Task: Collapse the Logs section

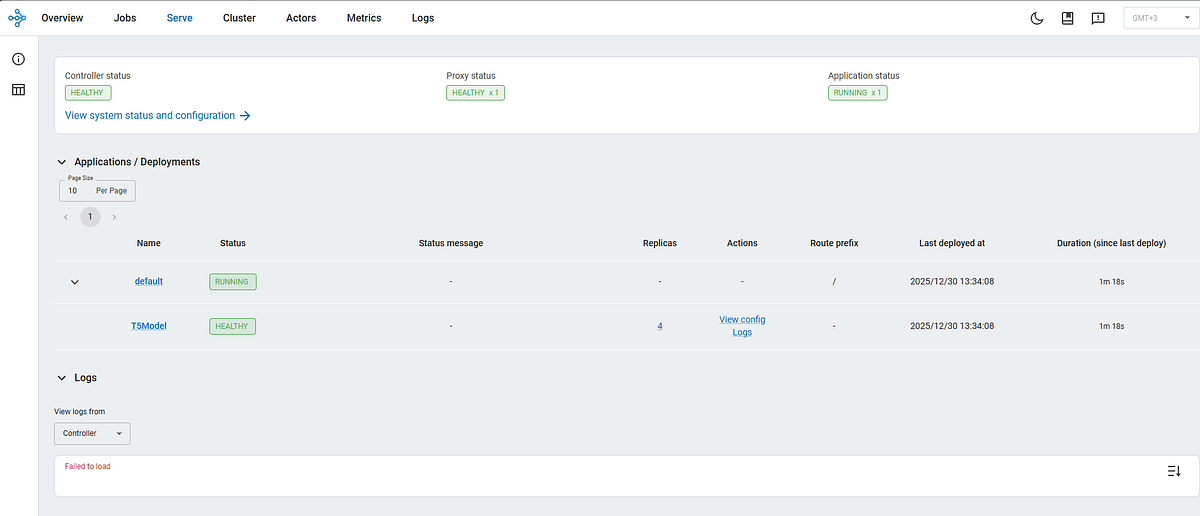Action: click(x=62, y=378)
